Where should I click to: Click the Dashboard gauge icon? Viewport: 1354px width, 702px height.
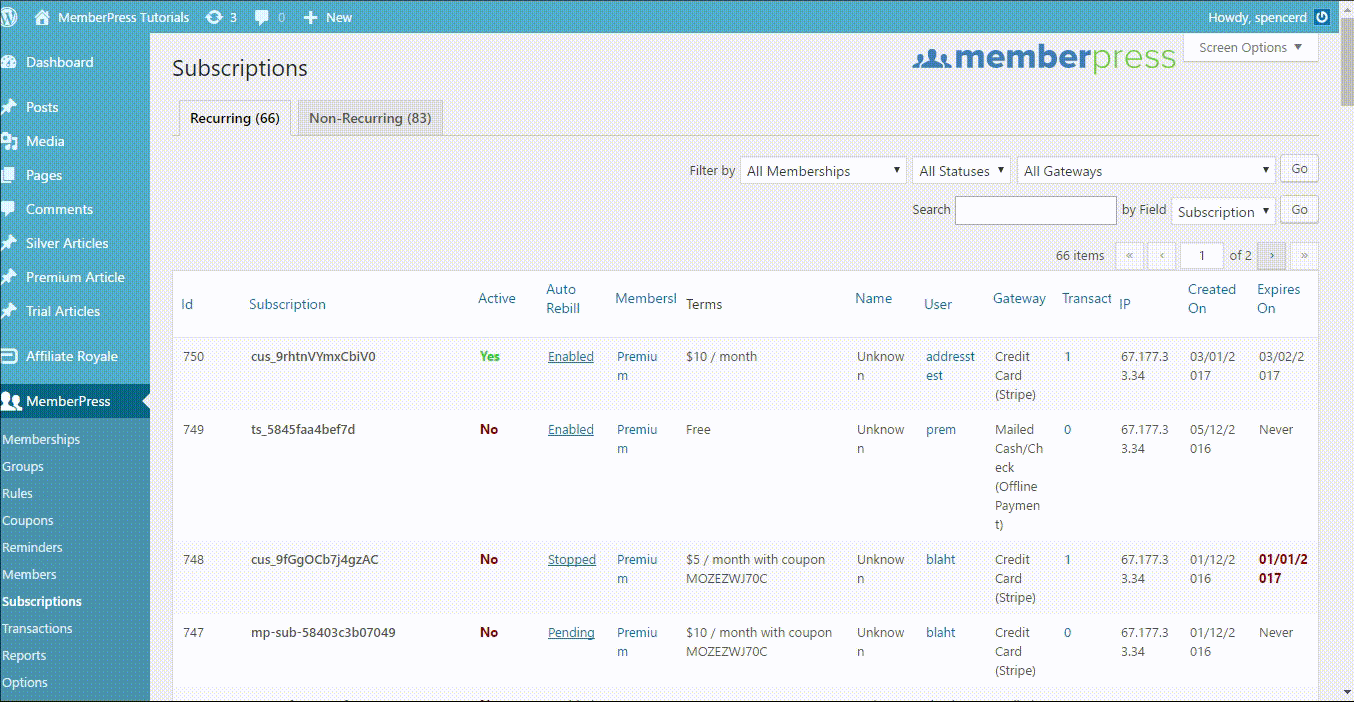click(x=9, y=62)
